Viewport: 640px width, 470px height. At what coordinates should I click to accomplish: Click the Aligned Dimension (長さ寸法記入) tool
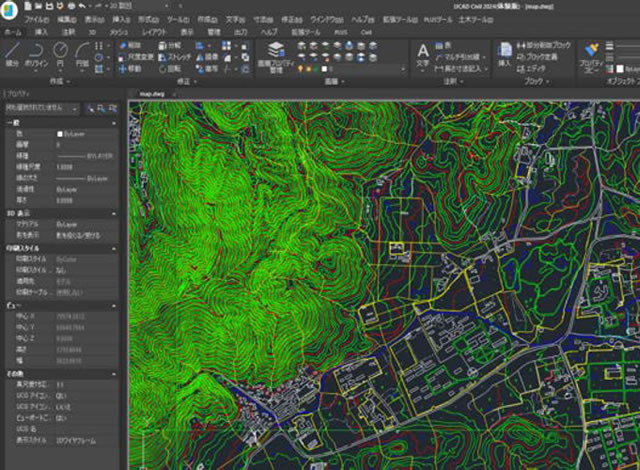coord(459,69)
